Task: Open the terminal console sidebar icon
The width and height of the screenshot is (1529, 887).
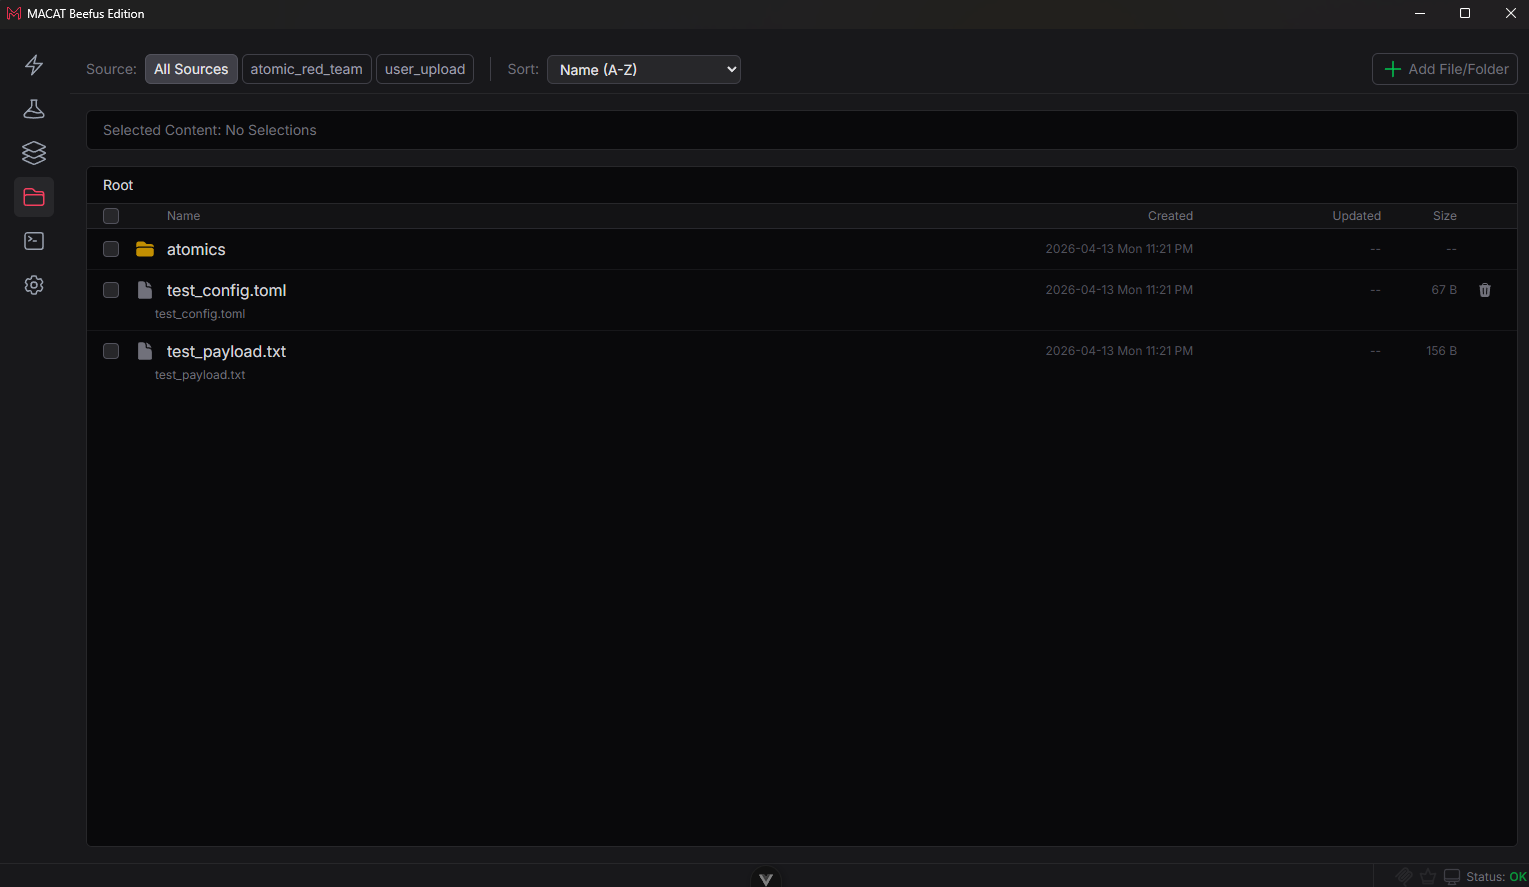Action: pyautogui.click(x=34, y=241)
